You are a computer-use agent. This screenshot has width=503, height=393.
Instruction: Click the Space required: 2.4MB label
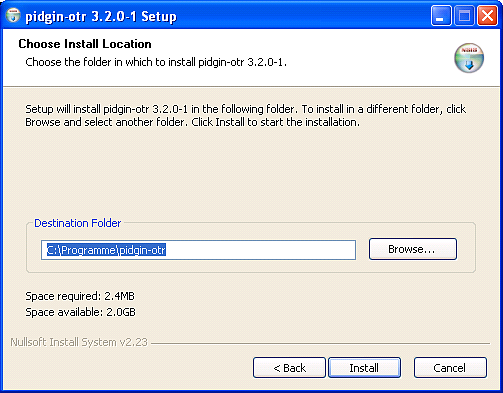coord(80,296)
